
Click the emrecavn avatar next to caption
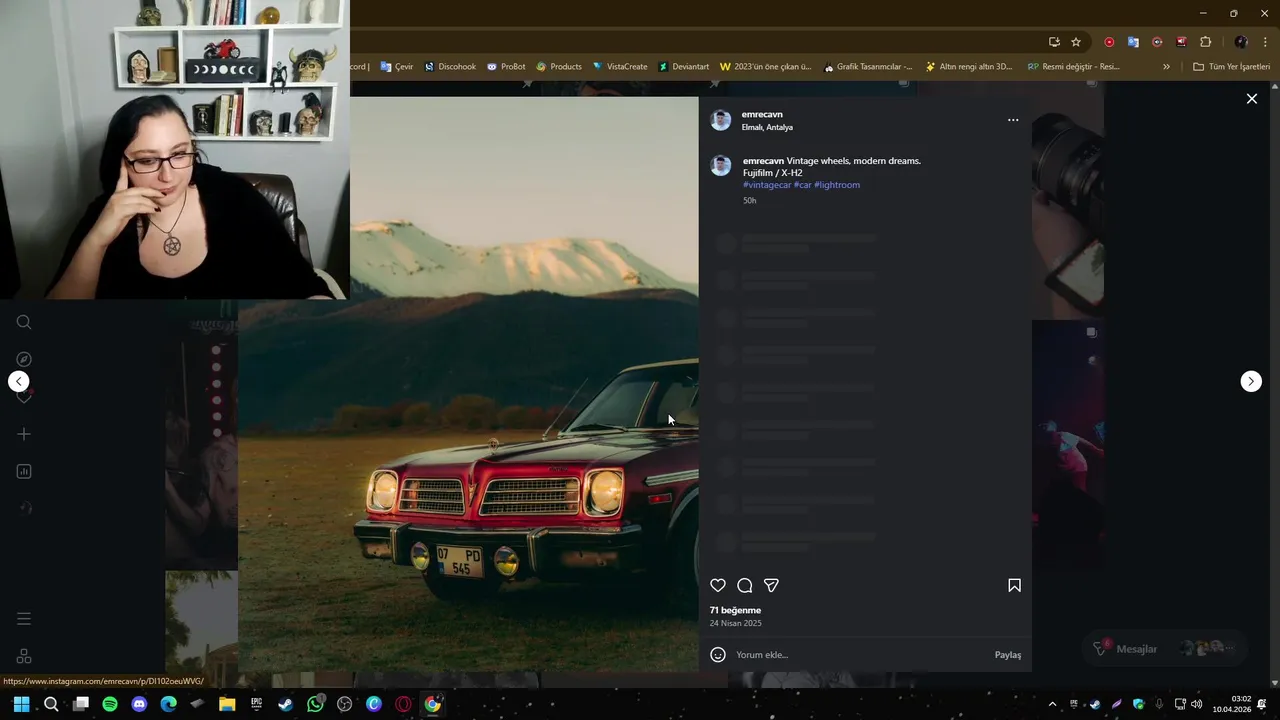pyautogui.click(x=721, y=166)
